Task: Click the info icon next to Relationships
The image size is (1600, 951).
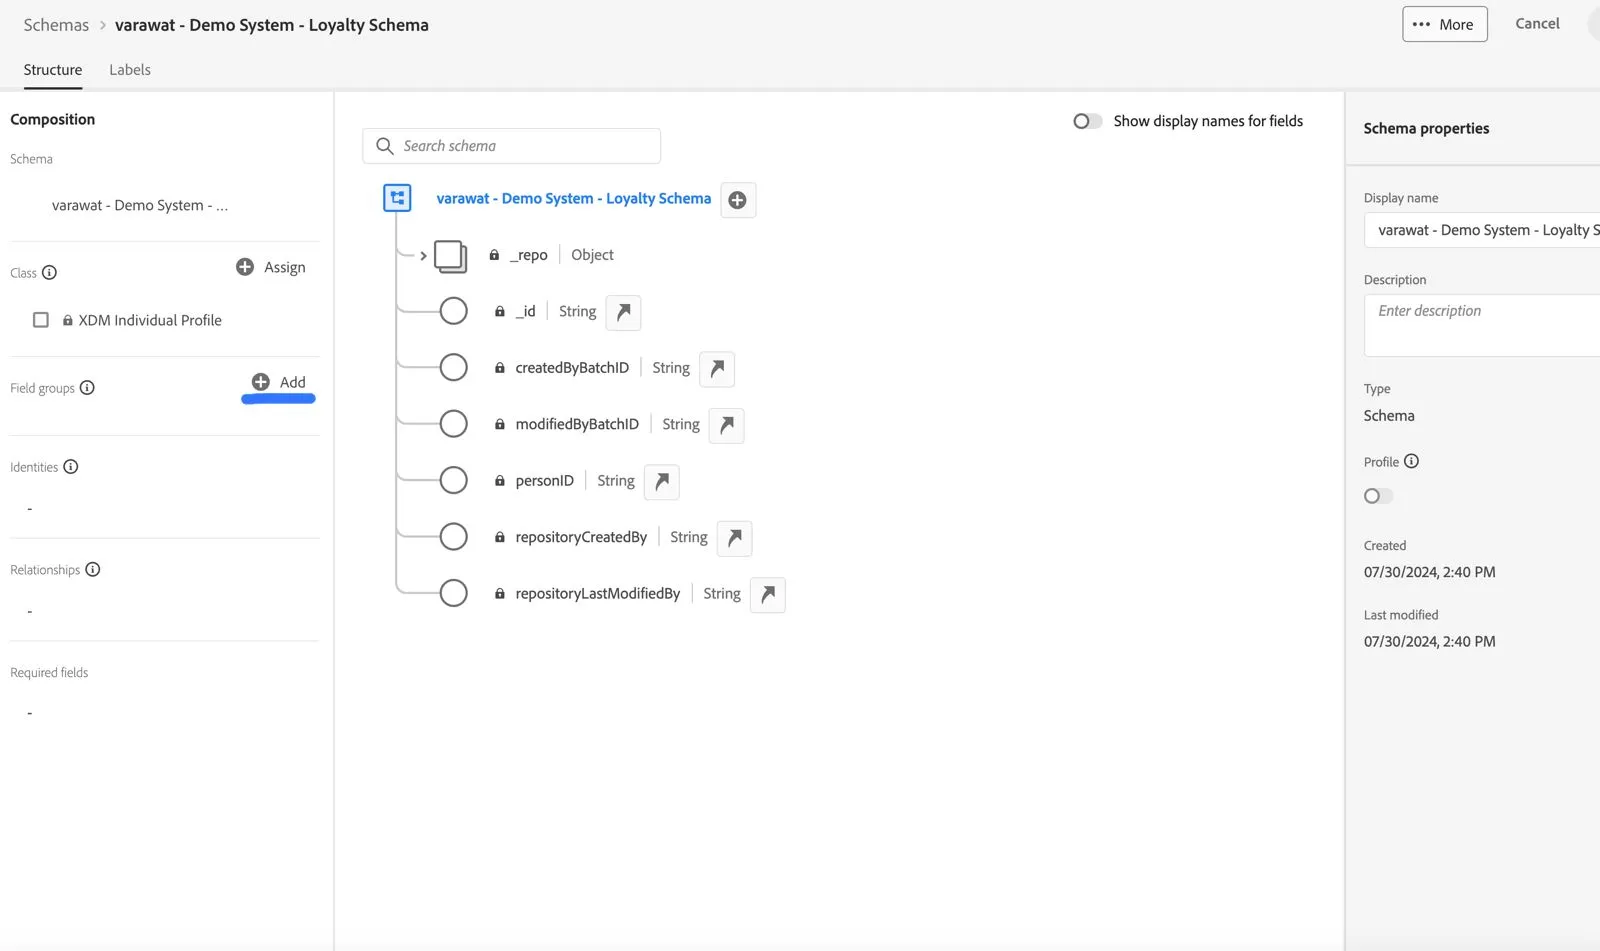Action: [92, 570]
